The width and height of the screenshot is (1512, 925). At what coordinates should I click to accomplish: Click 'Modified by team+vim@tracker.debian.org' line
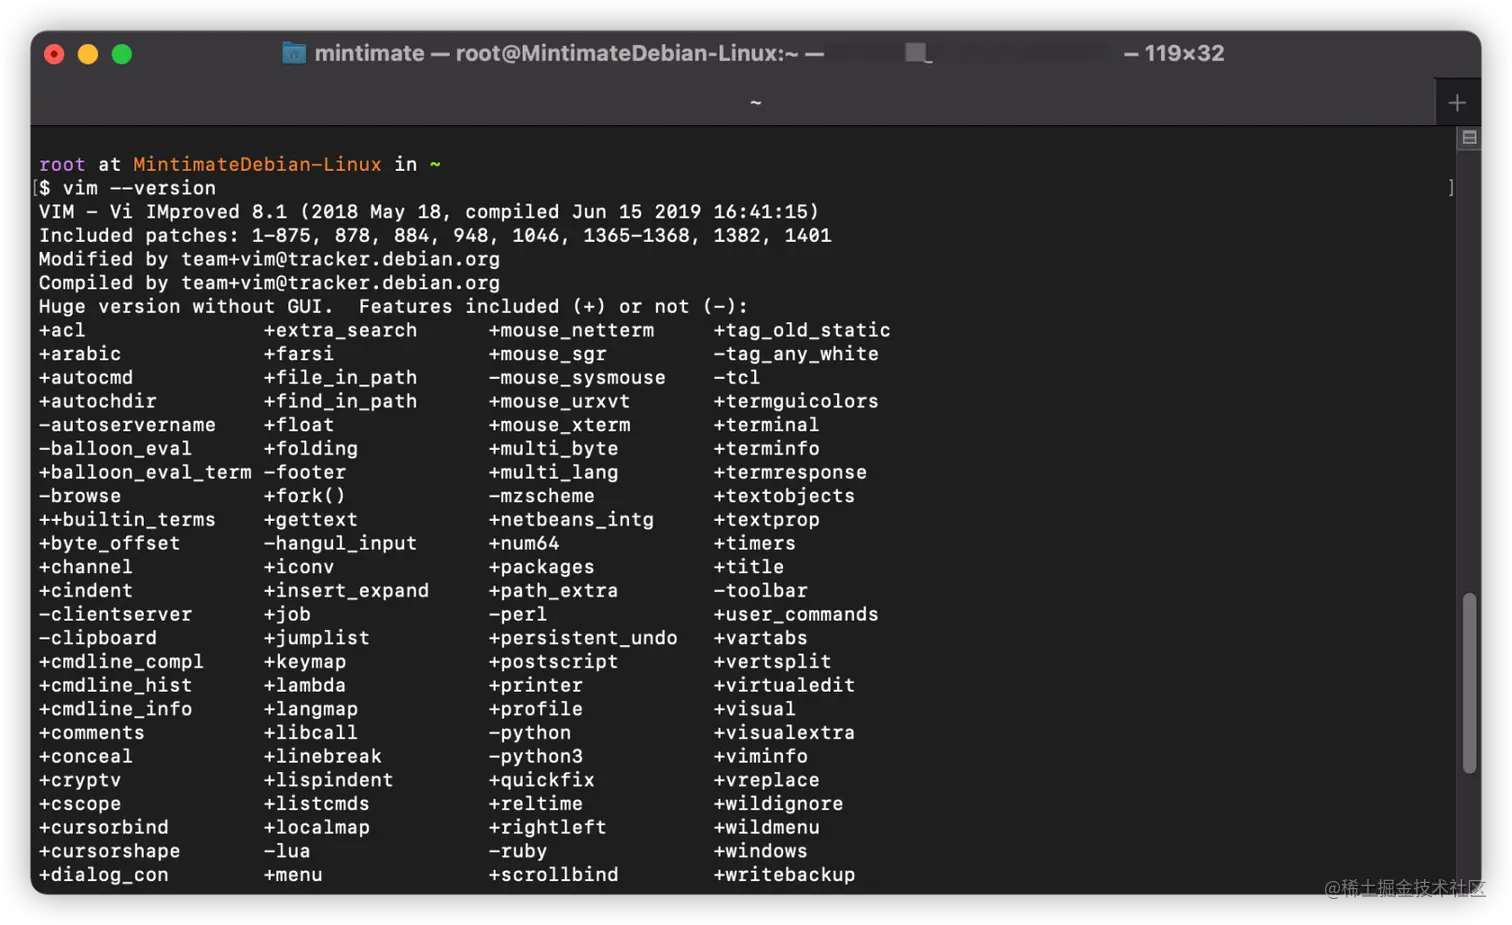click(x=269, y=259)
